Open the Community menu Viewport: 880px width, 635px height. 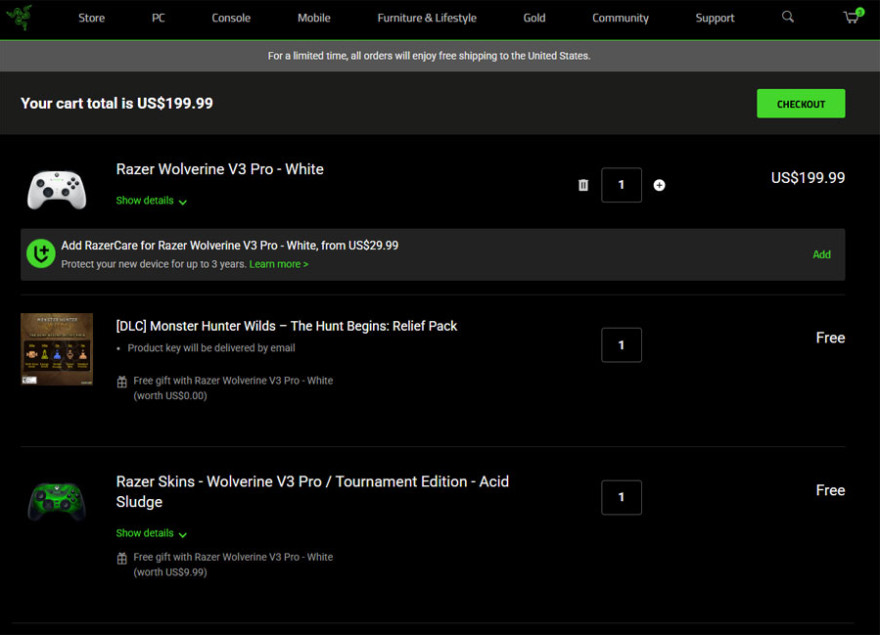[x=620, y=18]
